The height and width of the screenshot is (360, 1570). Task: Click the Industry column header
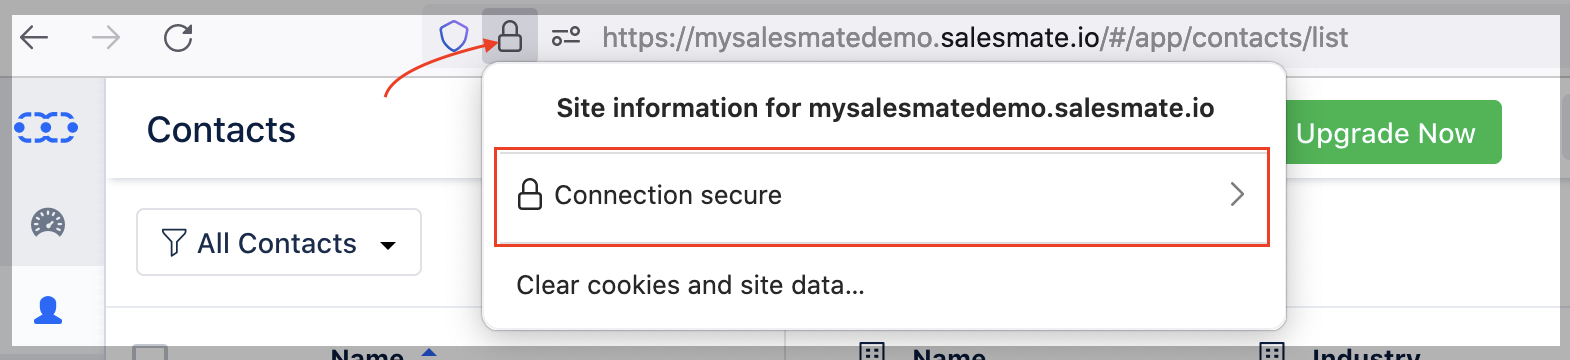click(1366, 353)
